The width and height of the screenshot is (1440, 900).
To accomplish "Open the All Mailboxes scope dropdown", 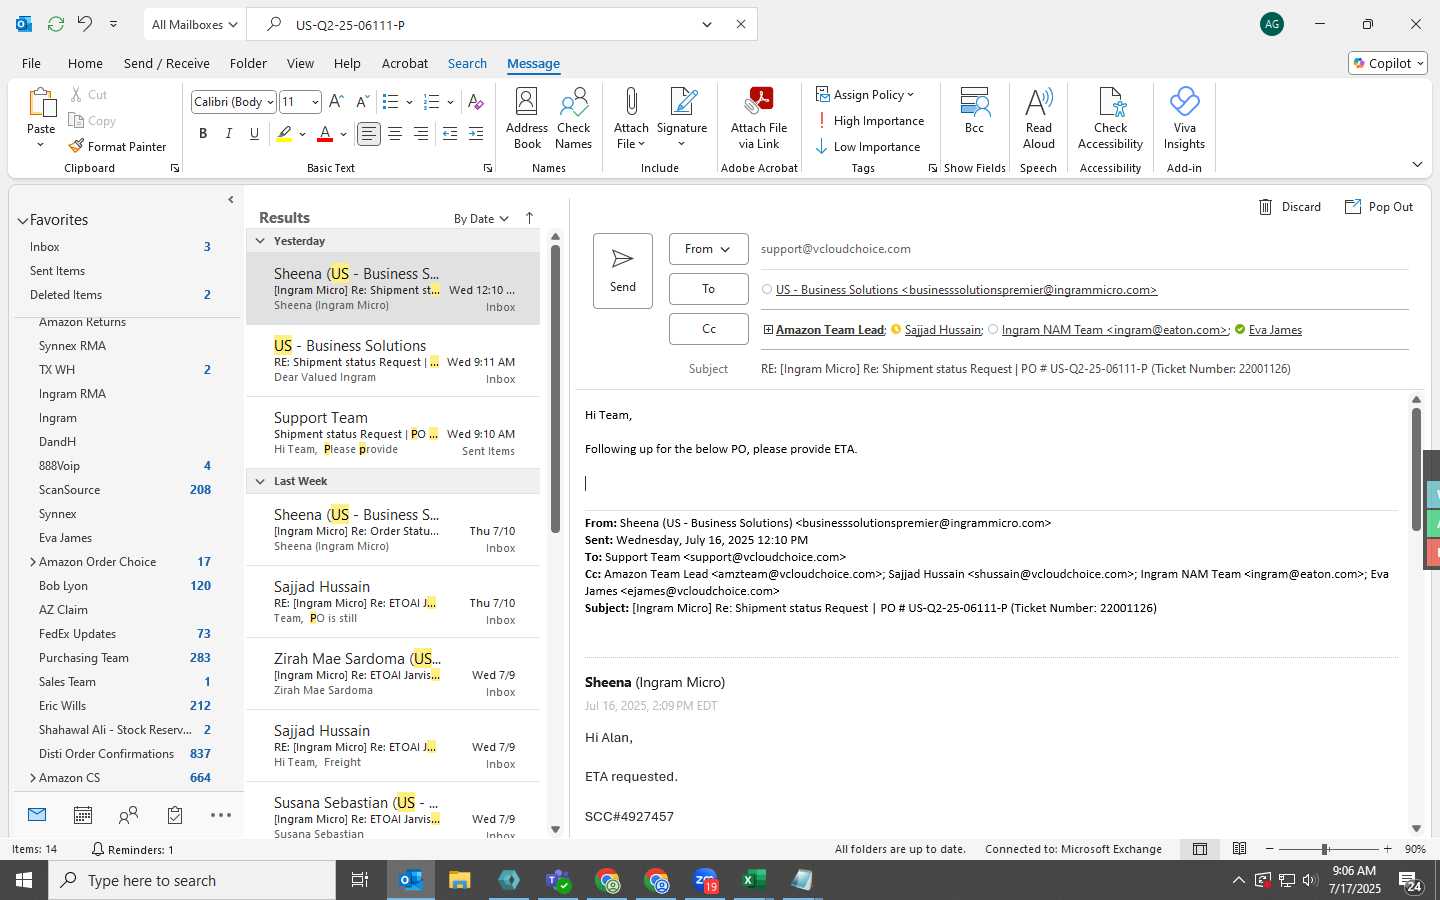I will (194, 24).
